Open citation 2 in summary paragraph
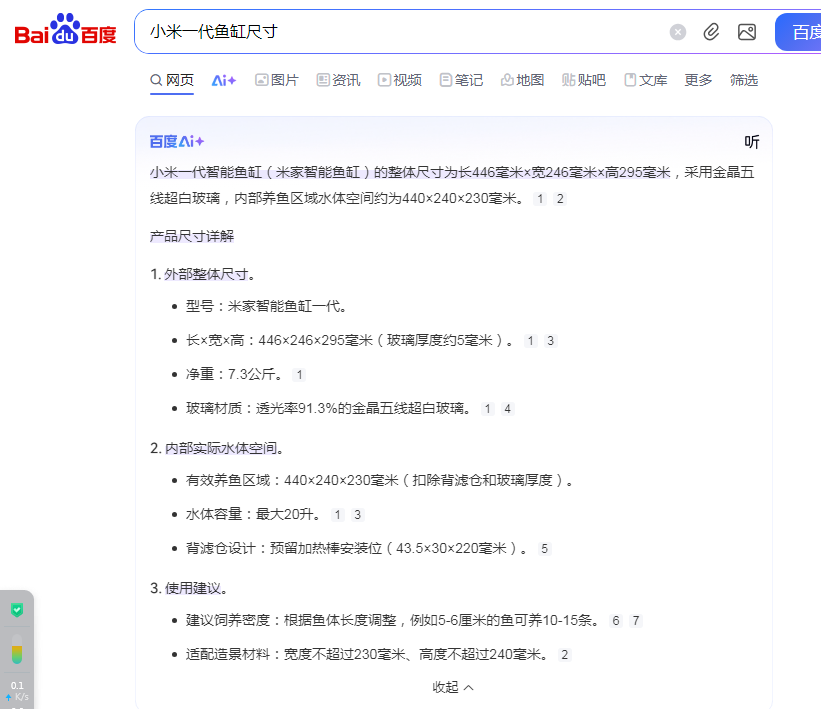The width and height of the screenshot is (821, 709). tap(560, 199)
